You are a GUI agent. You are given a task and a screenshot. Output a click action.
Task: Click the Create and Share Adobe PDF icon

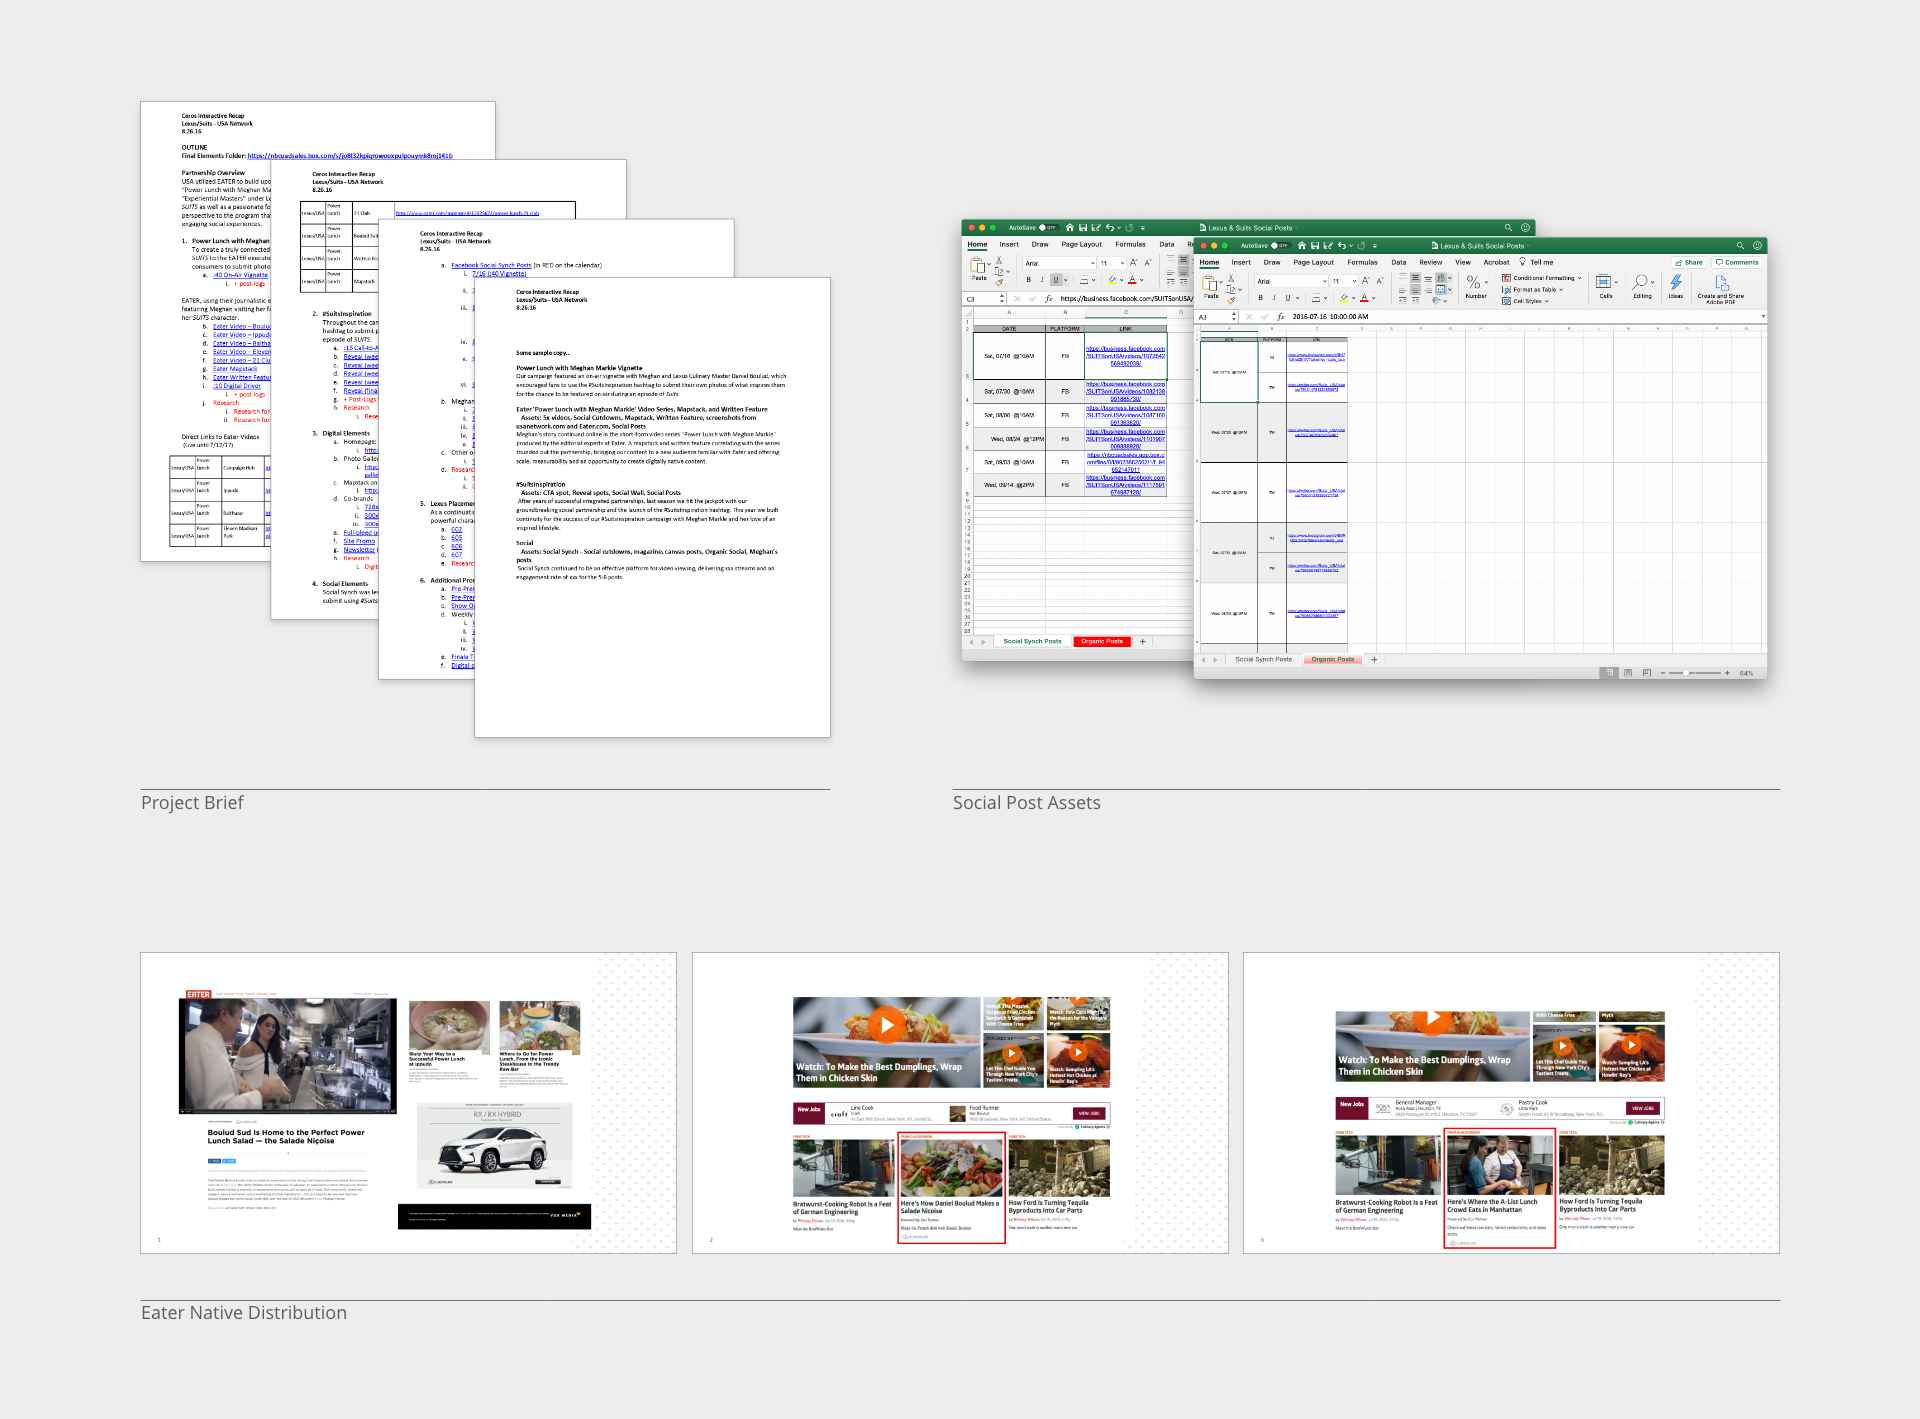1721,283
